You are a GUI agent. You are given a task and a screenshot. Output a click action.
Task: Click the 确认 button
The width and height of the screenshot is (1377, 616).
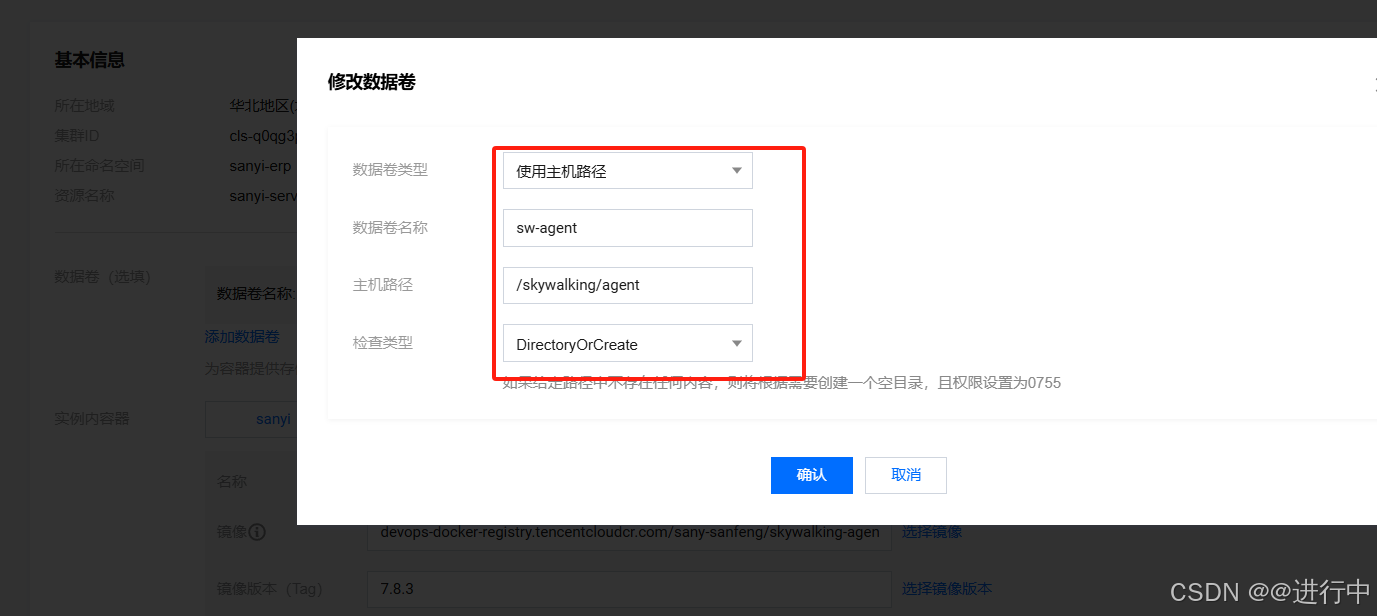coord(811,475)
